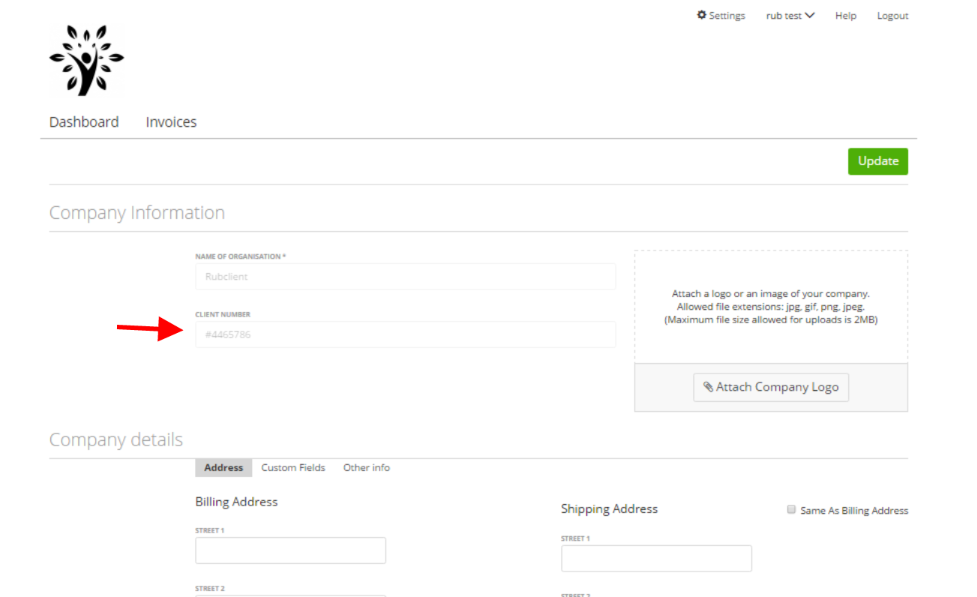Screen dimensions: 977x597
Task: Click the Settings text link
Action: (727, 16)
